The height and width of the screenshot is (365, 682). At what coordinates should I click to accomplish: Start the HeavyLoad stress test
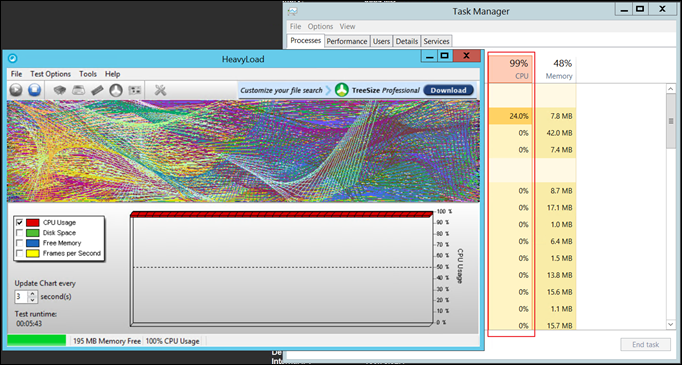point(16,90)
